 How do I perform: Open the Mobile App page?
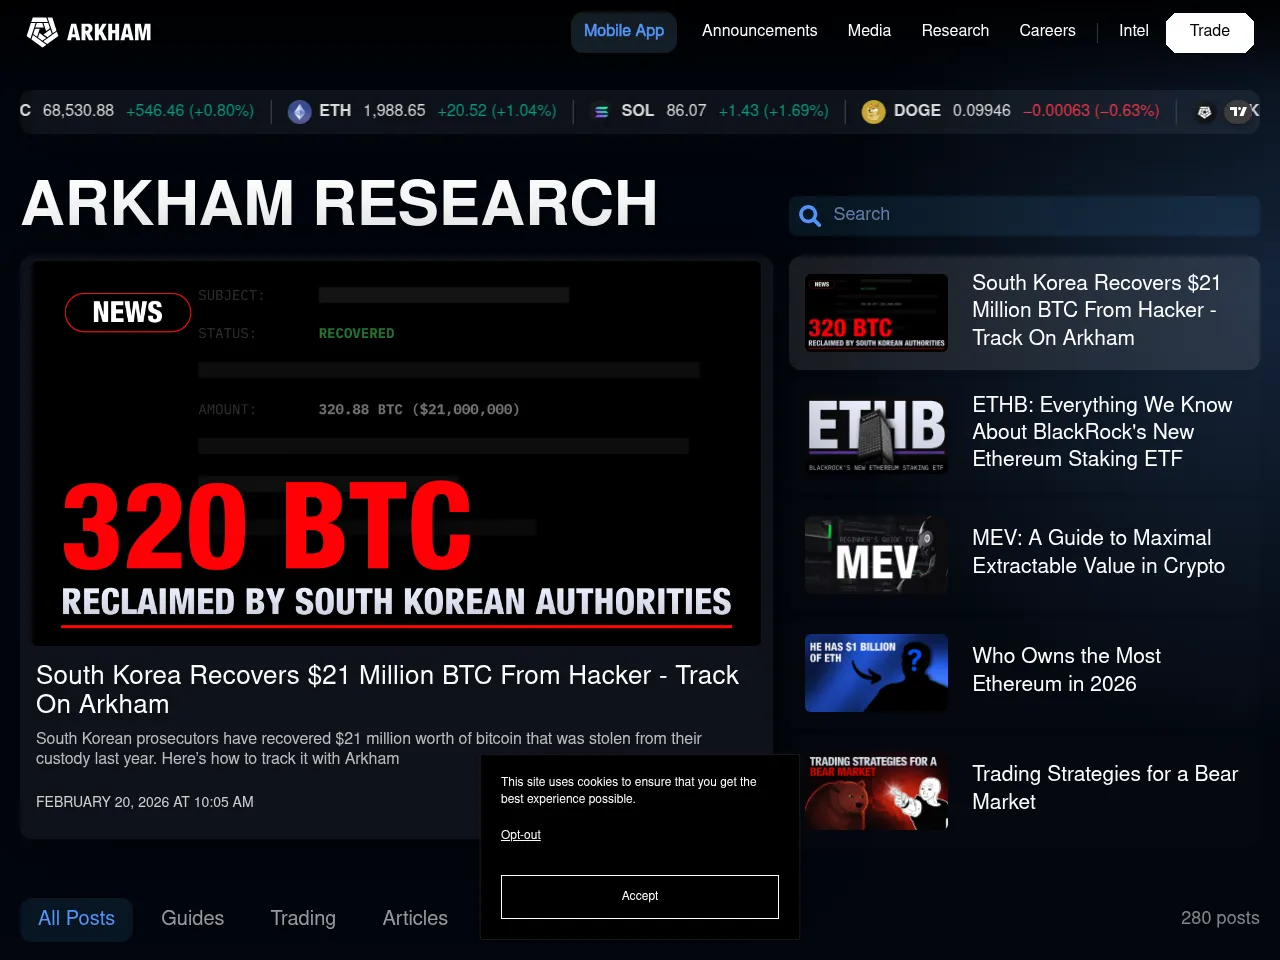[x=623, y=31]
